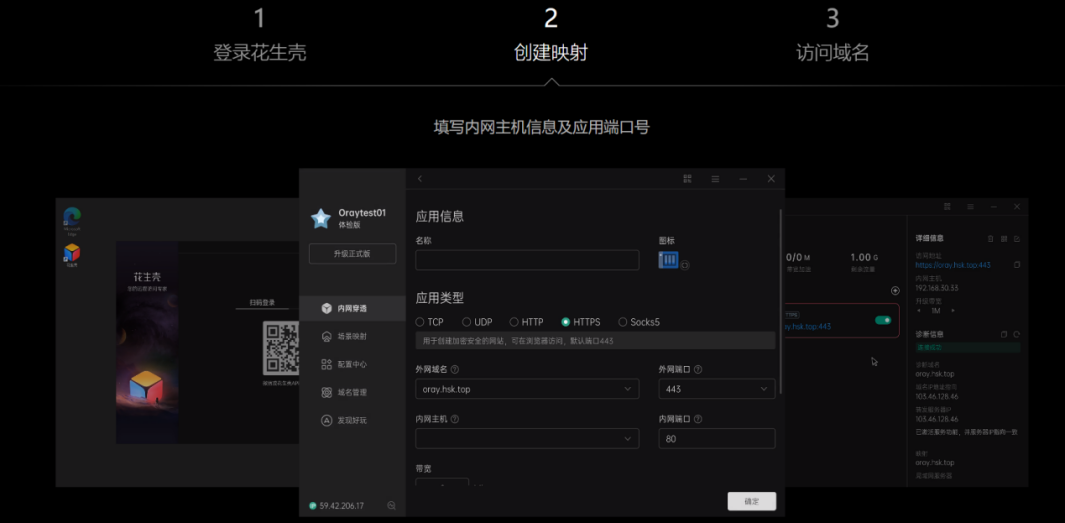Open the hamburger menu in the right window
The image size is (1065, 523).
971,206
